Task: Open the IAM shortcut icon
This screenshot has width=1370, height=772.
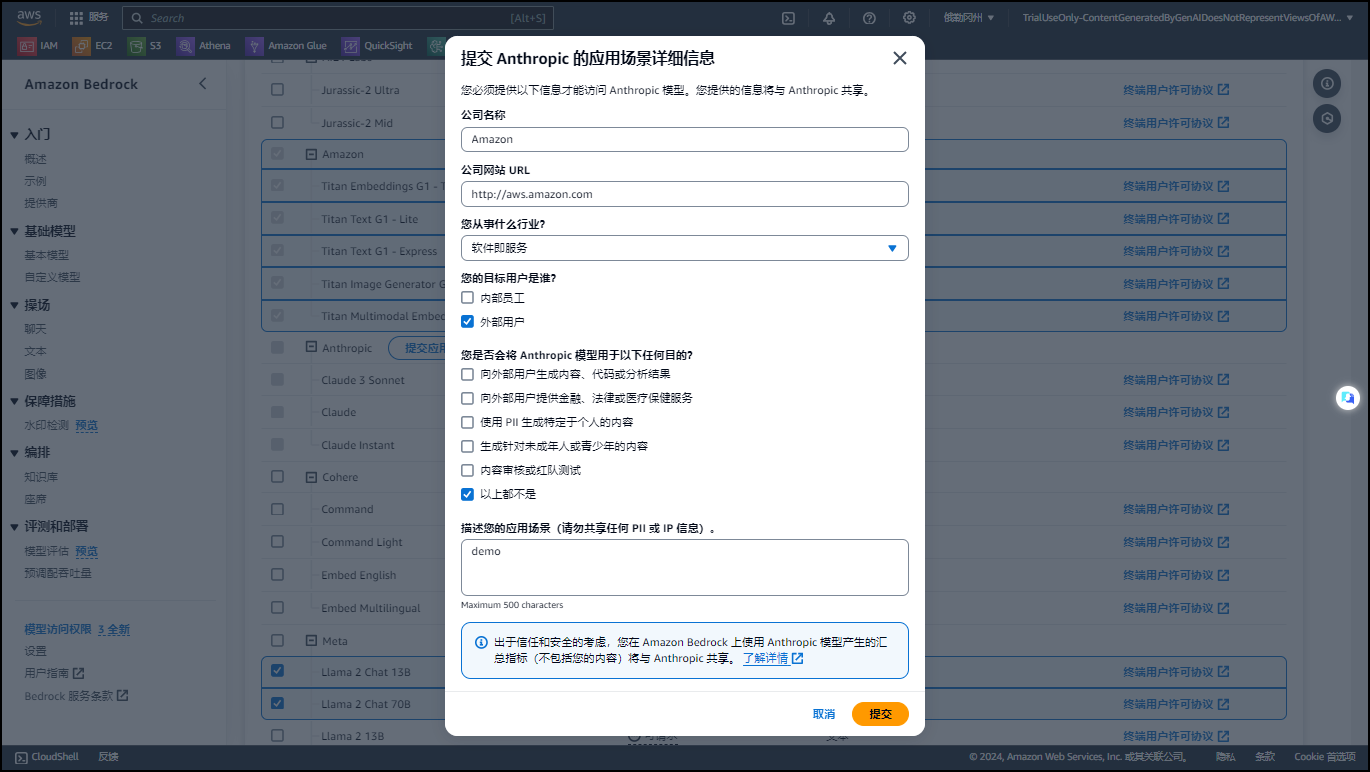Action: tap(27, 46)
